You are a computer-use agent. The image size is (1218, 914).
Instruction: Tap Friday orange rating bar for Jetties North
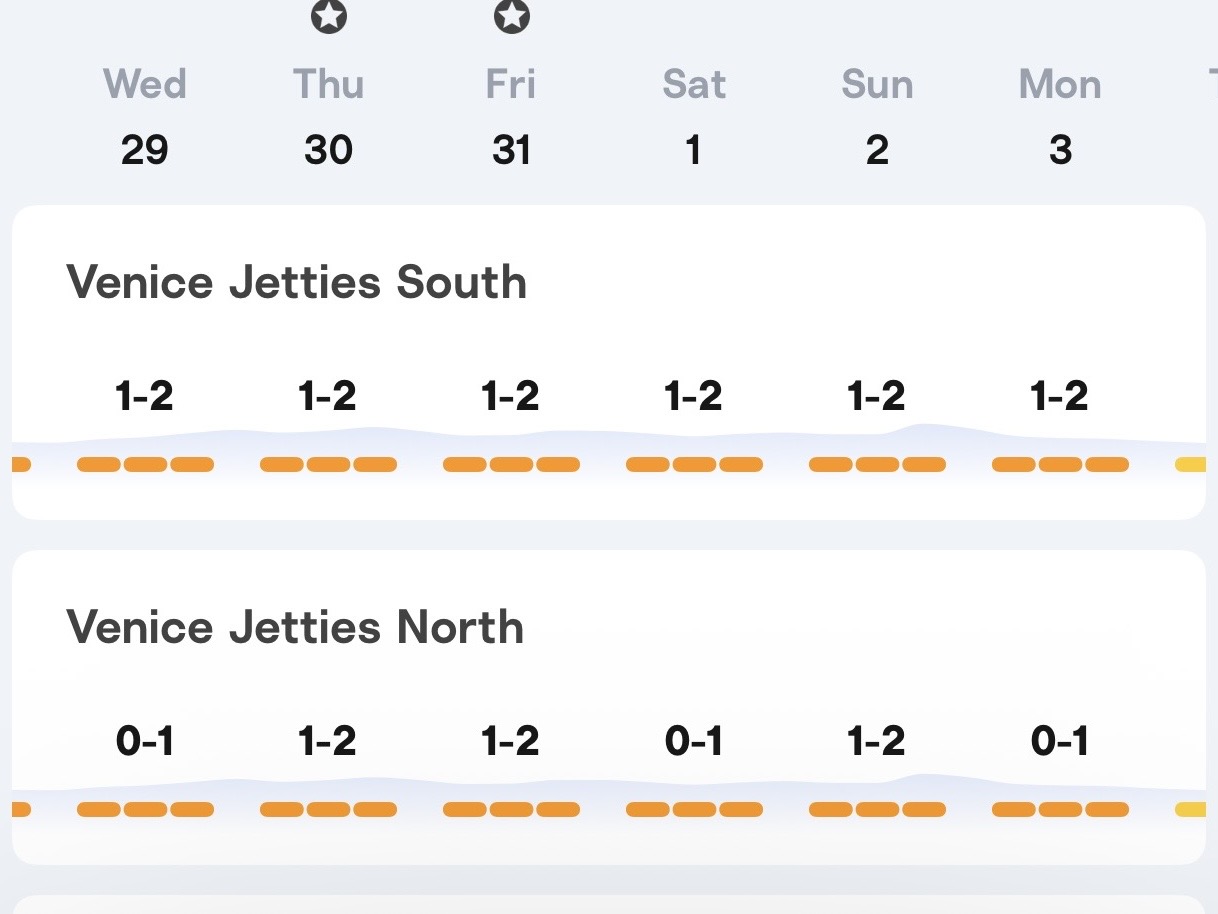point(511,809)
